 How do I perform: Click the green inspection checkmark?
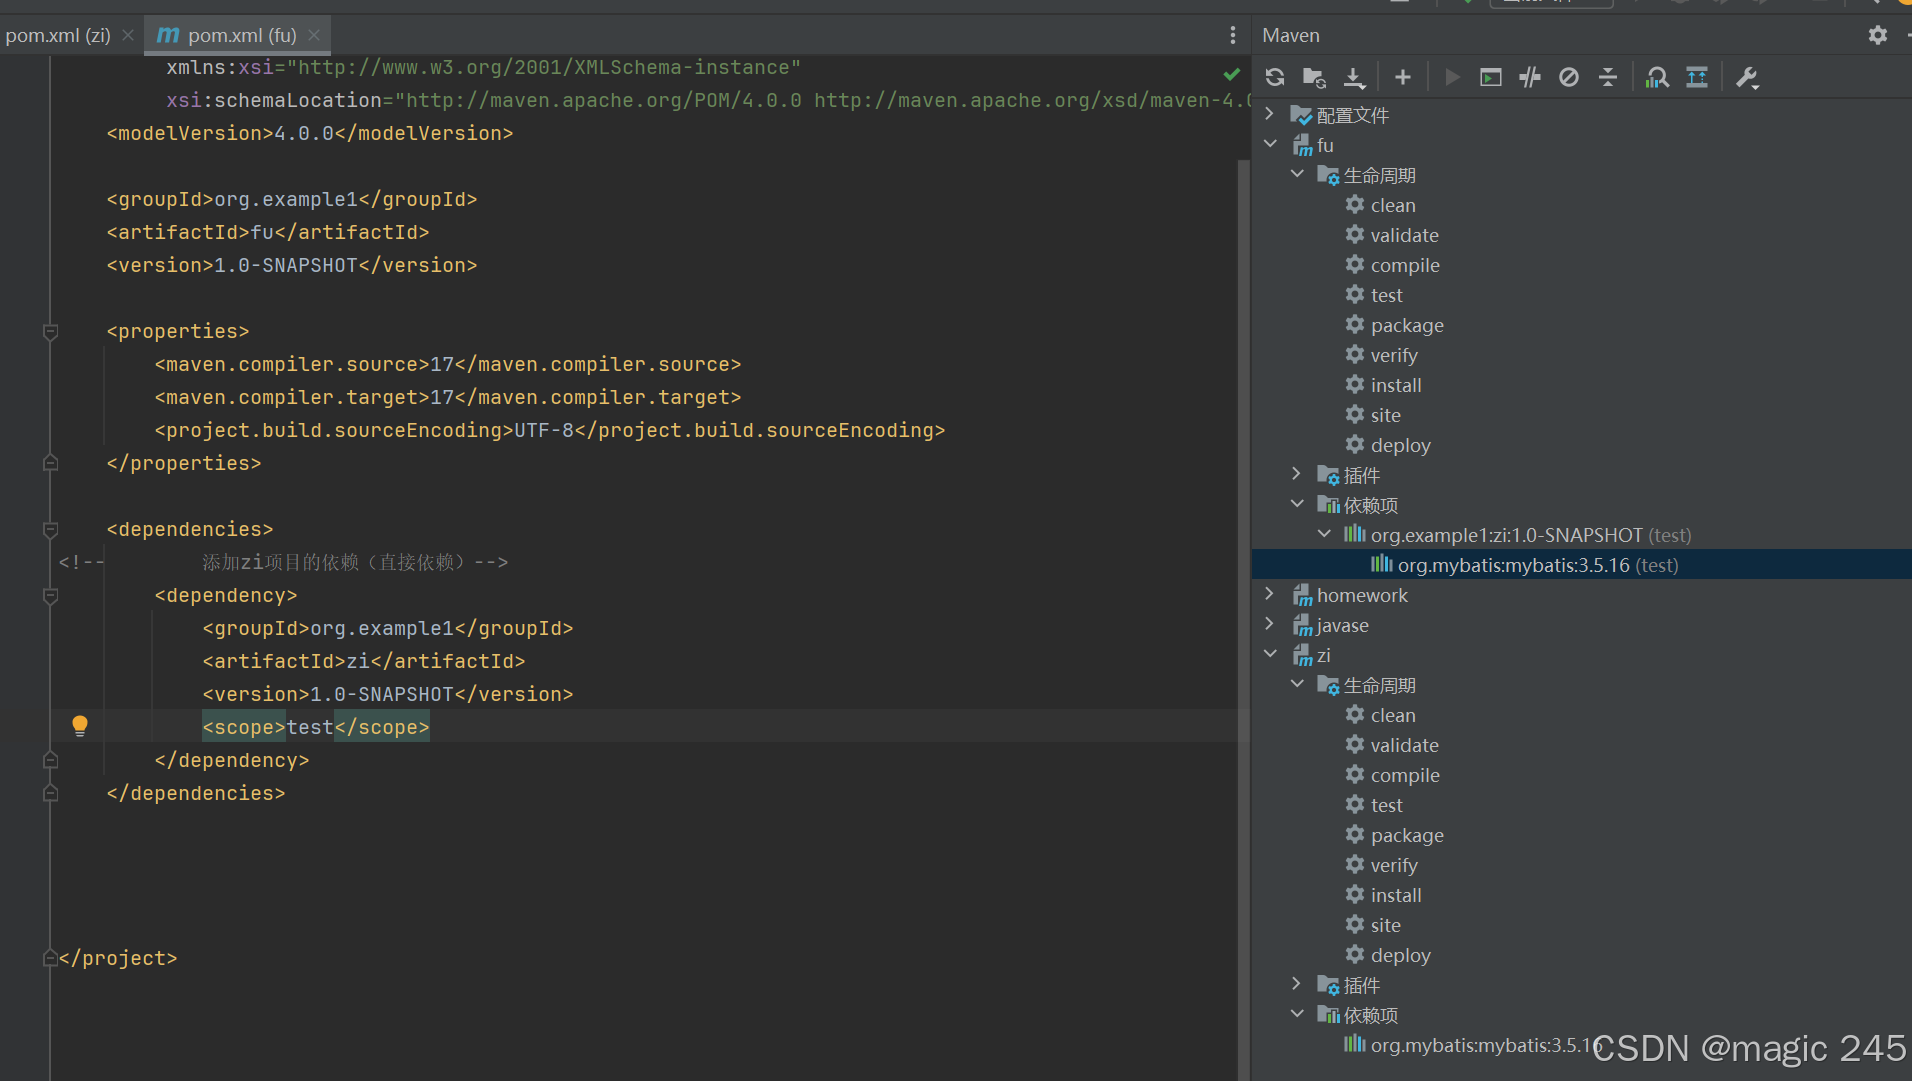click(1232, 74)
